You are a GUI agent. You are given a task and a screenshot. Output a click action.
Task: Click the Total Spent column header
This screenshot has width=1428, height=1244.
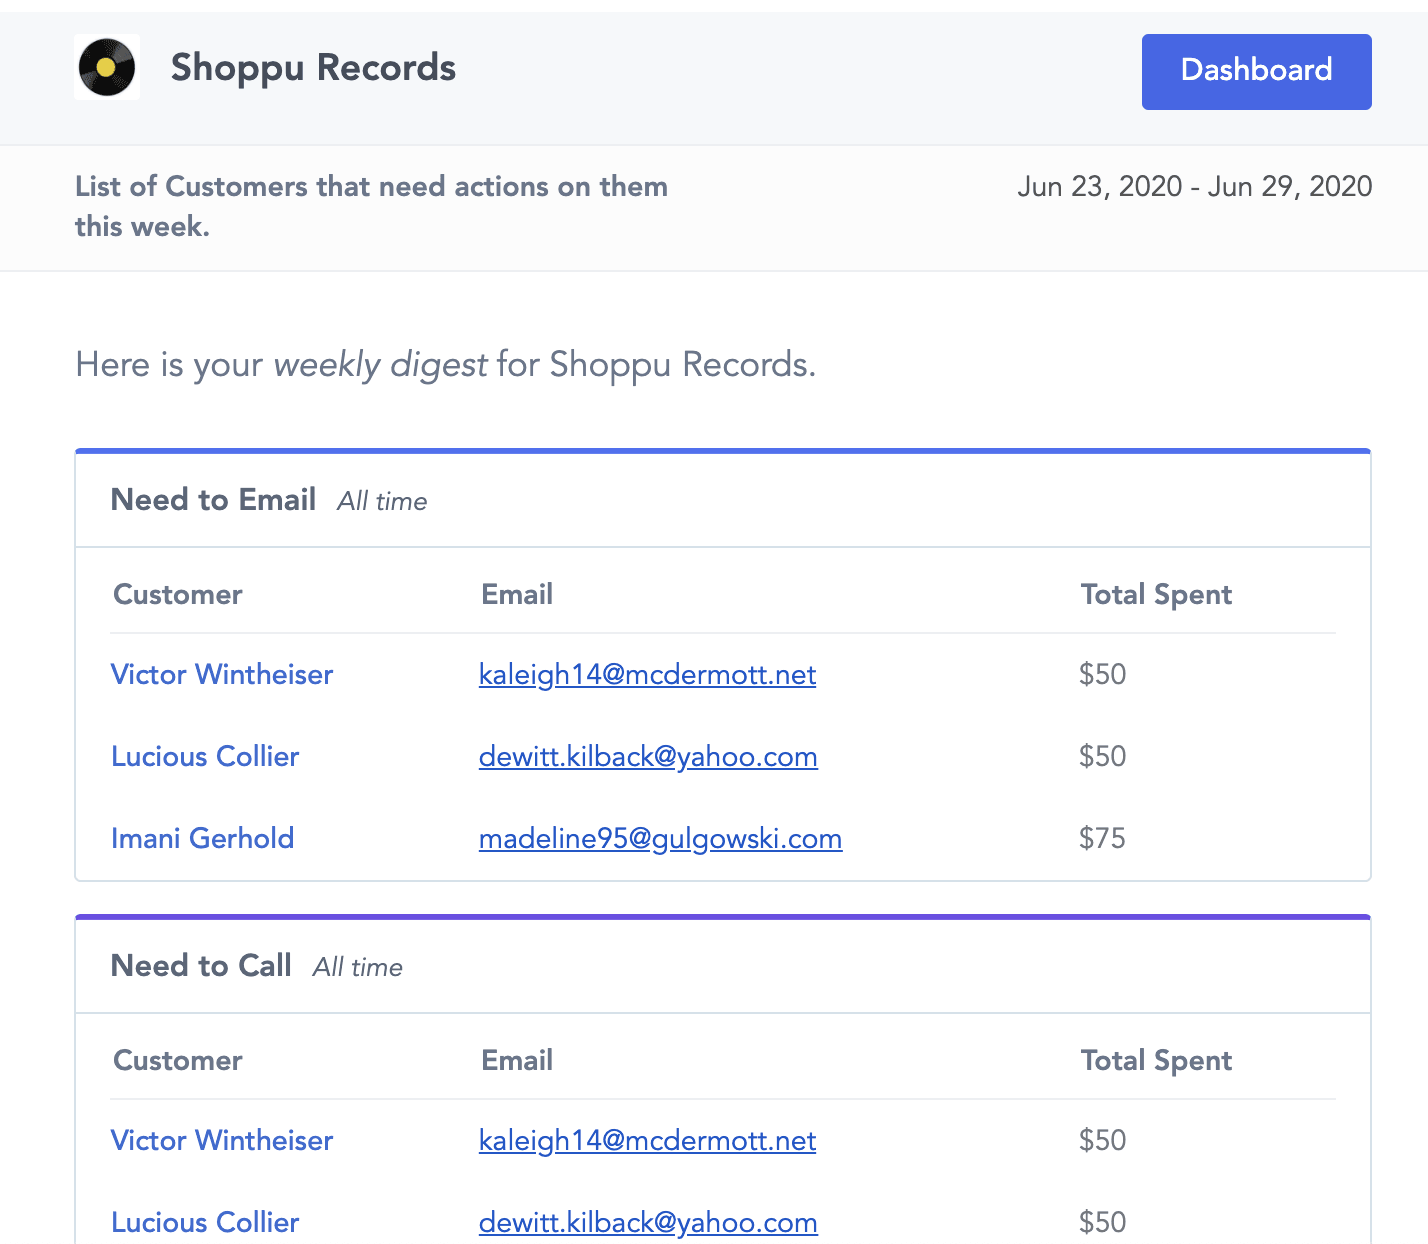[x=1156, y=594]
